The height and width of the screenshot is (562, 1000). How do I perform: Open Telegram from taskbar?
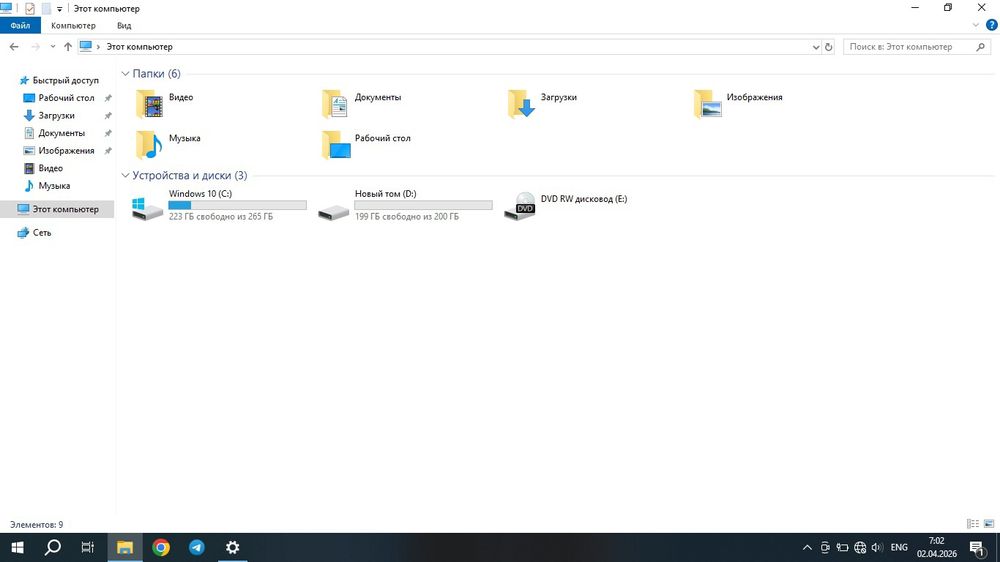[x=196, y=547]
